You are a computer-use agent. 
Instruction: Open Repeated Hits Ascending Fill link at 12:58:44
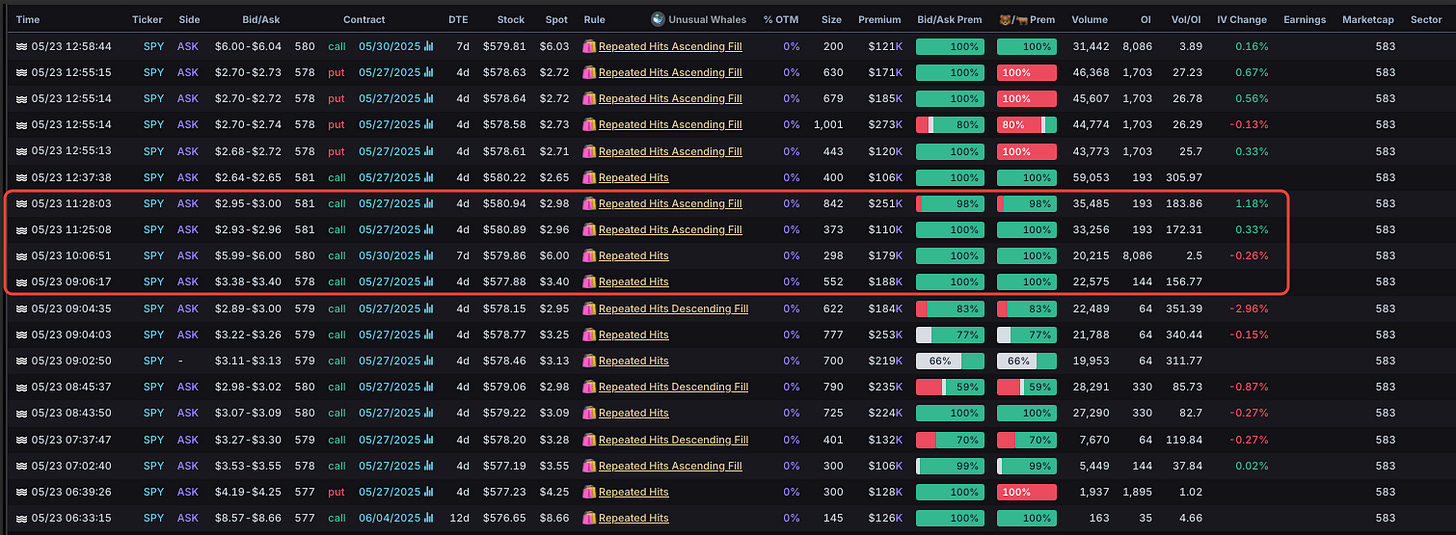(x=670, y=47)
